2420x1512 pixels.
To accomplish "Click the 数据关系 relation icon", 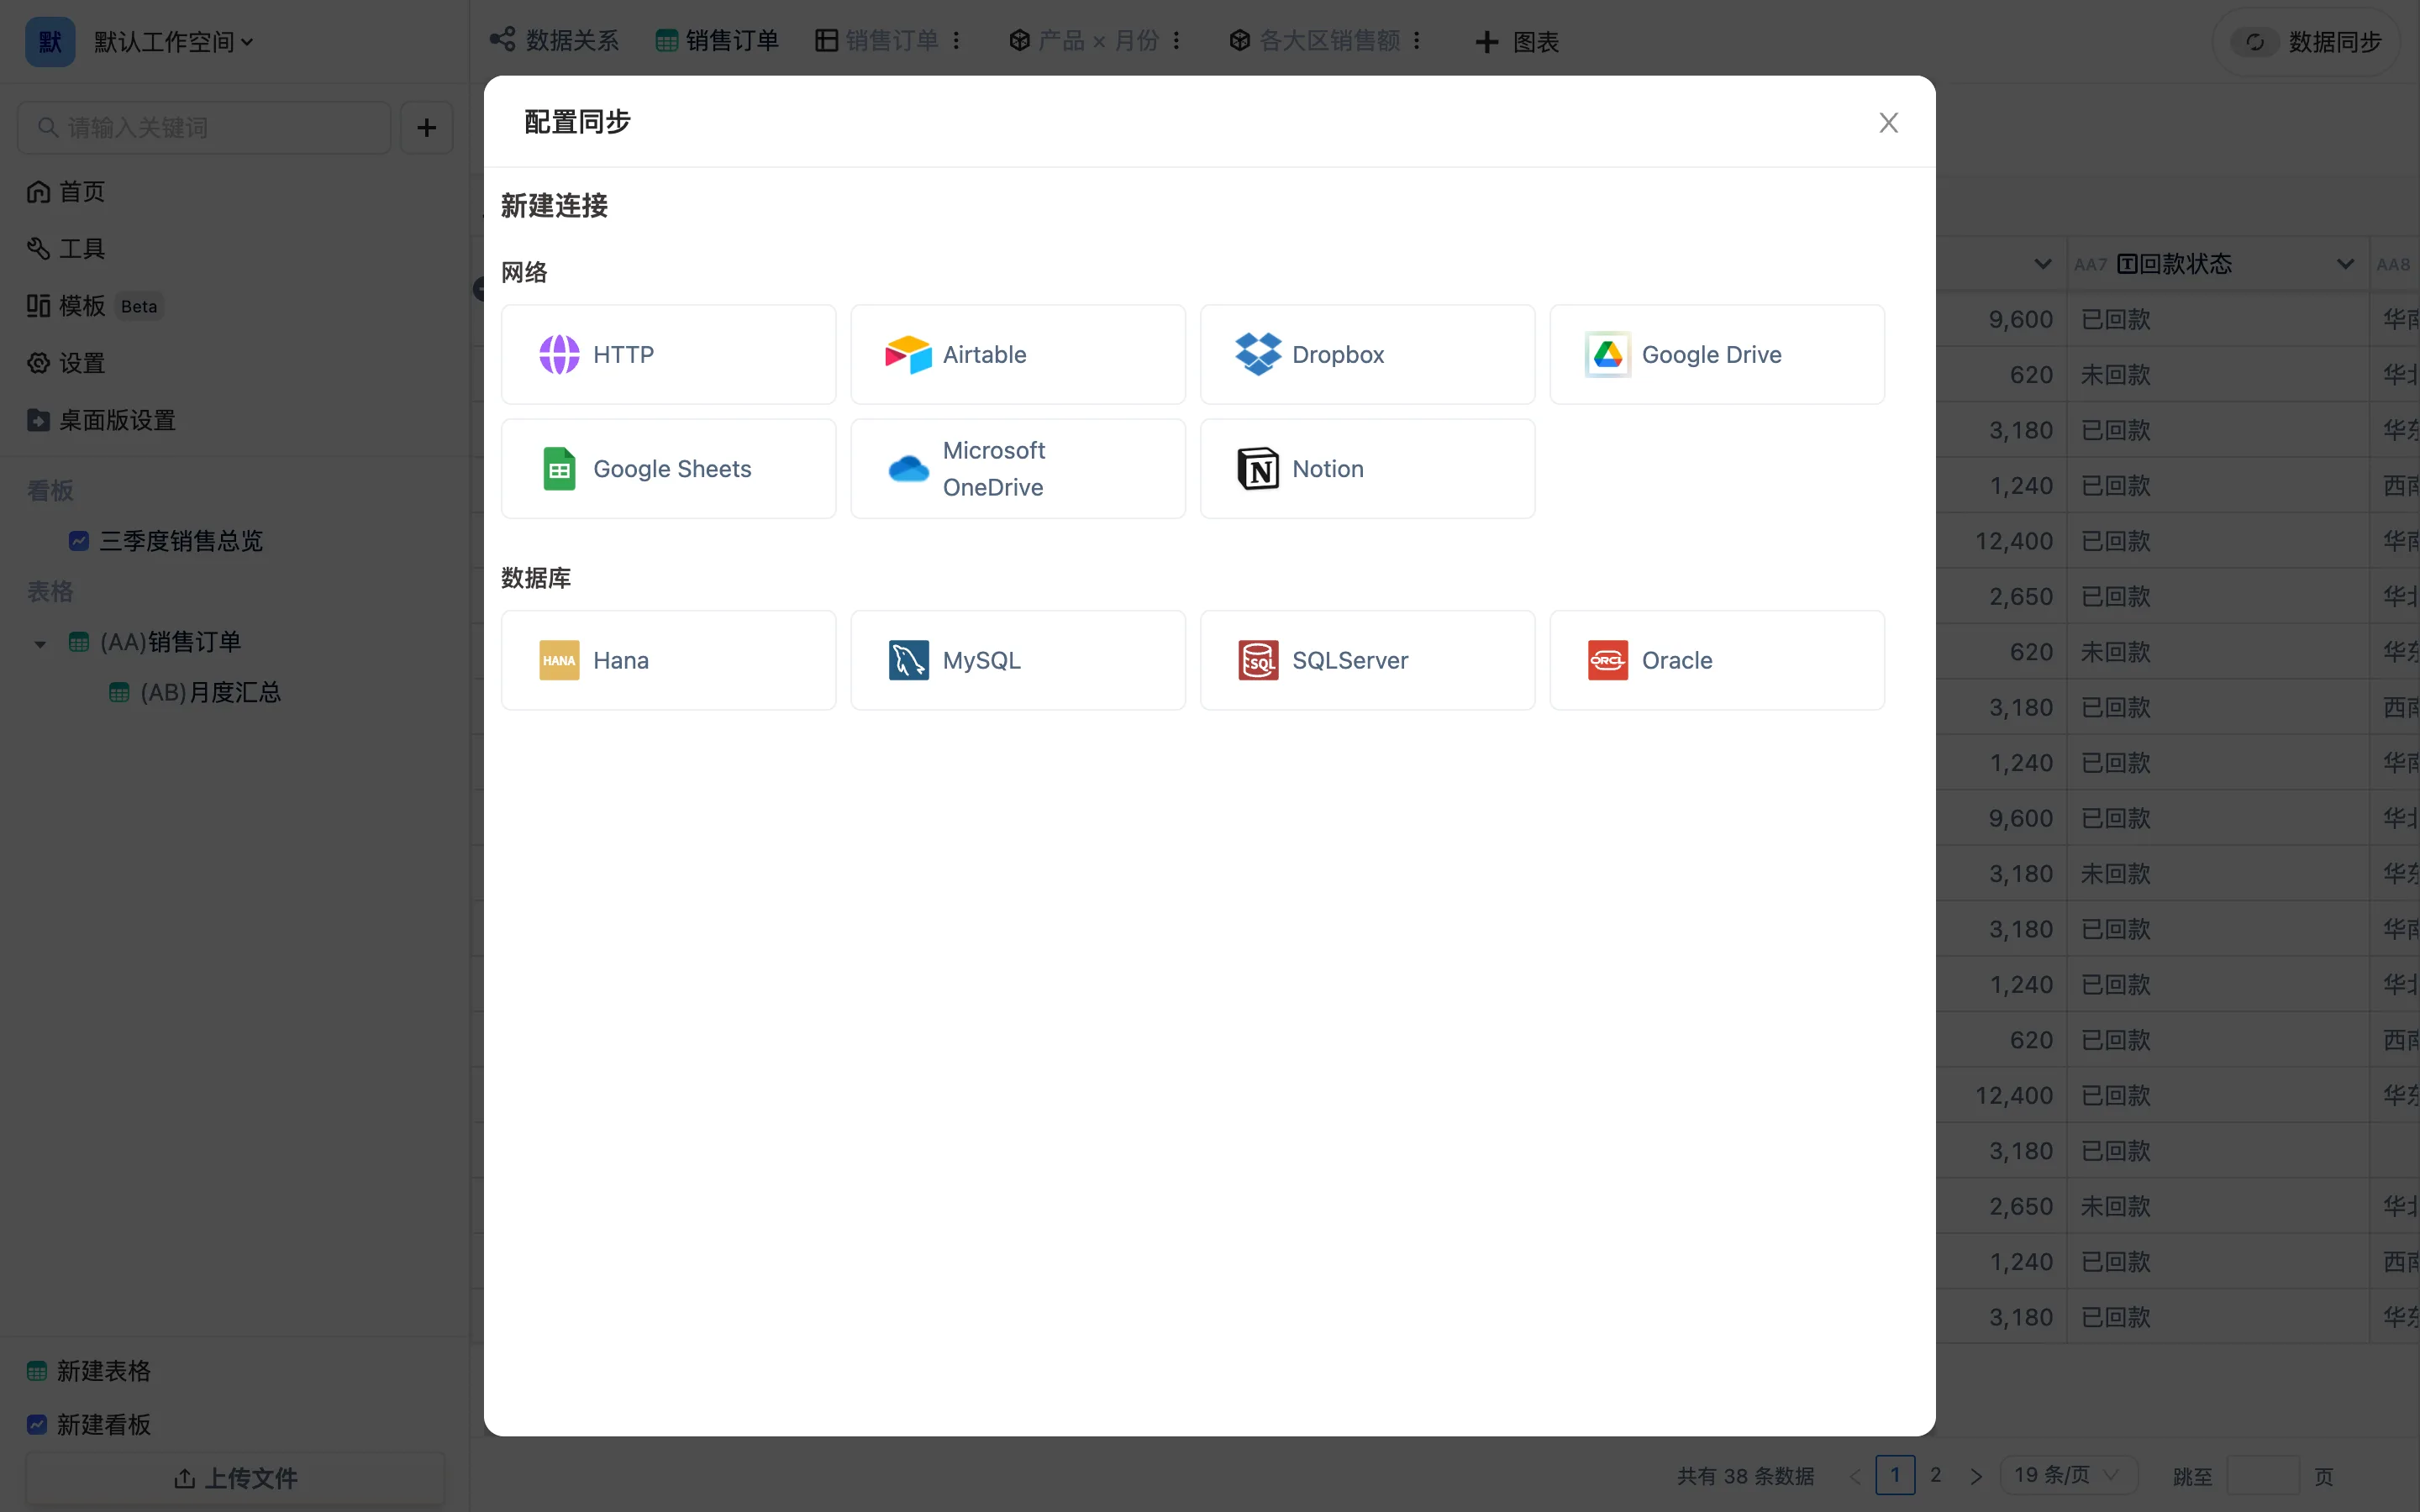I will pyautogui.click(x=502, y=40).
